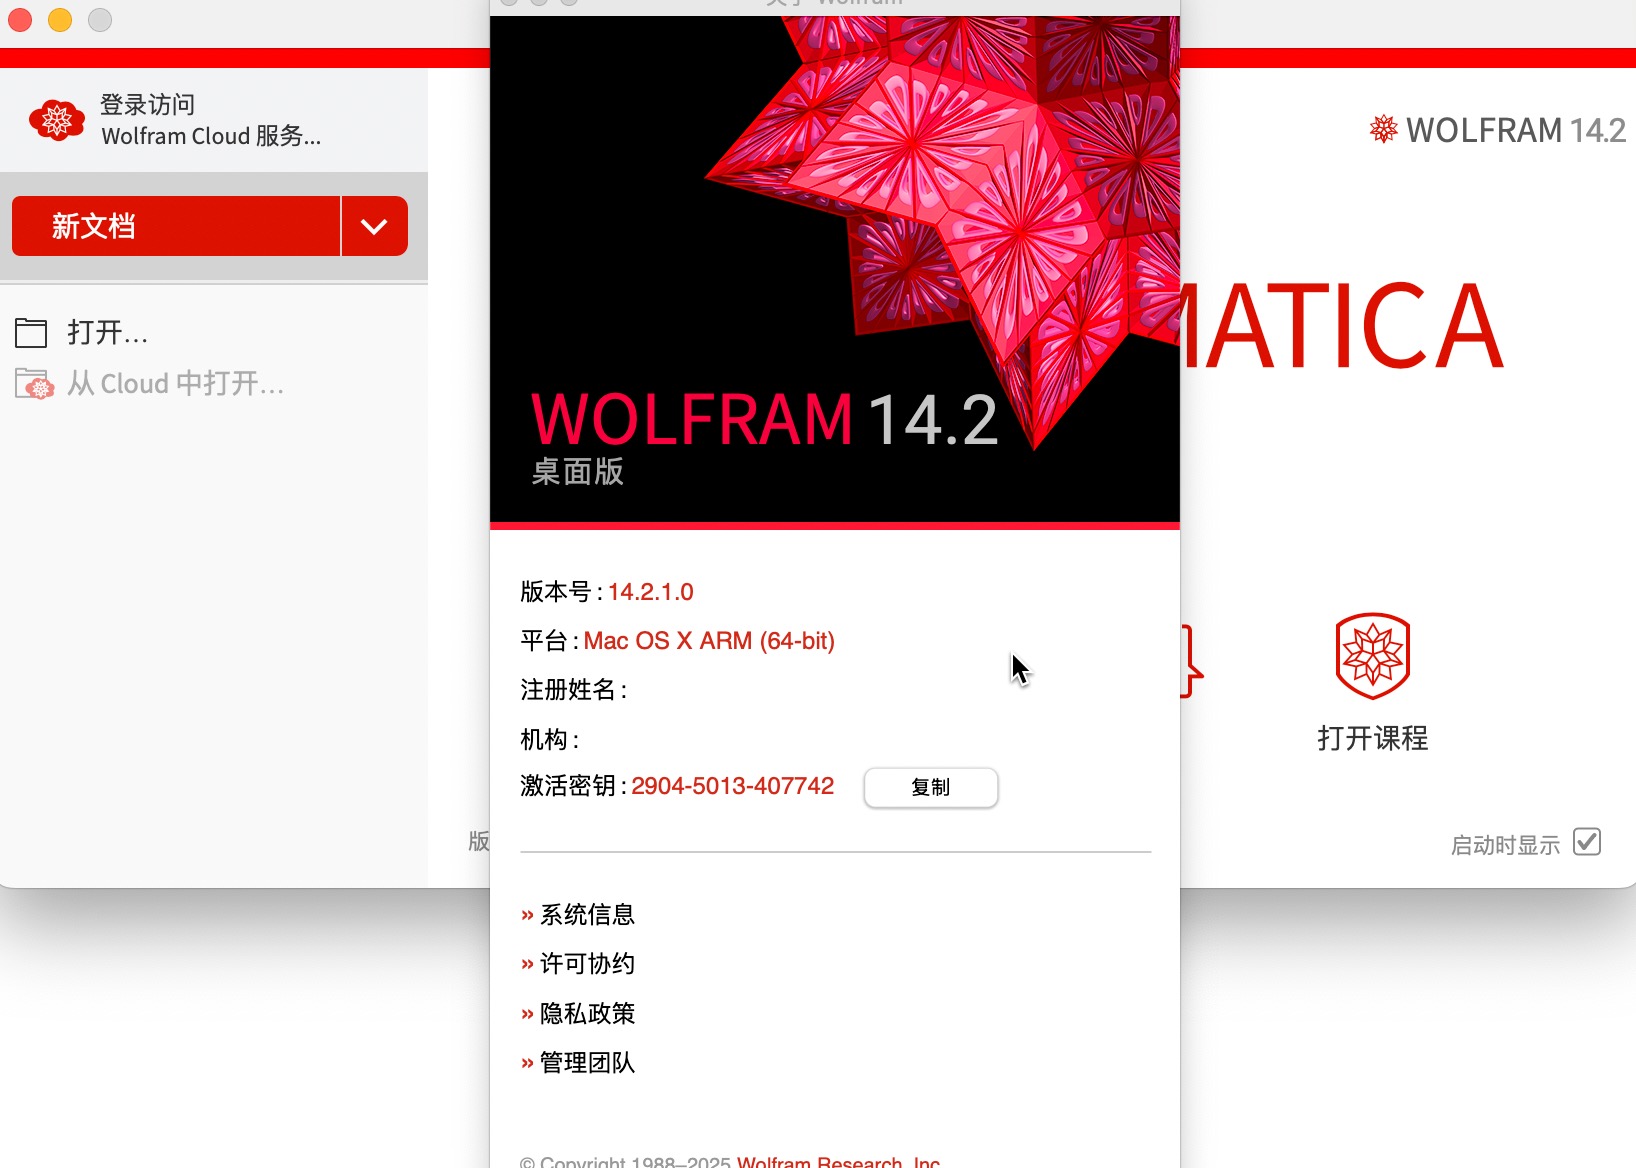Create a new document with 新文档

pyautogui.click(x=176, y=226)
